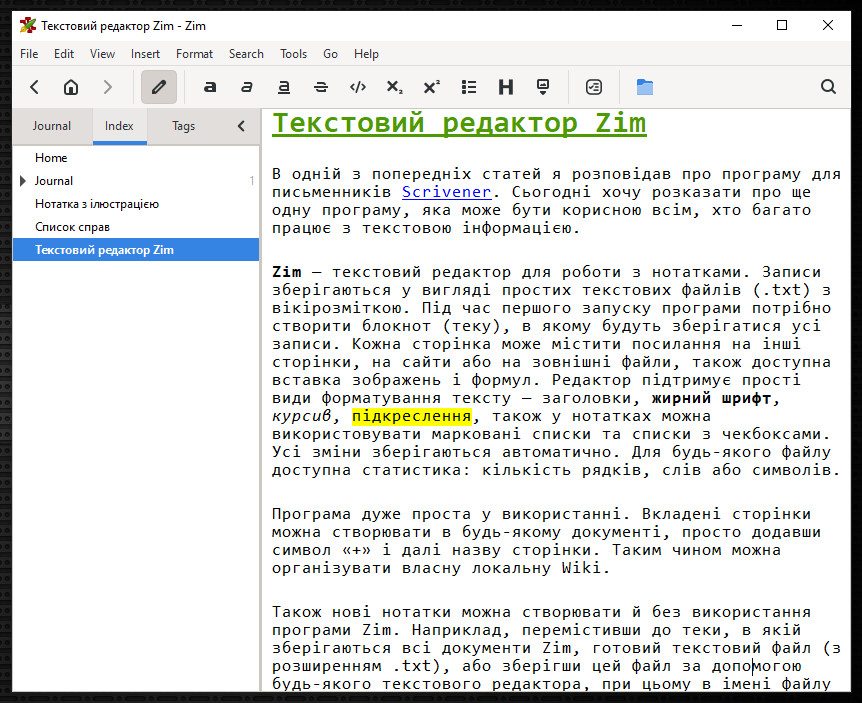Image resolution: width=862 pixels, height=703 pixels.
Task: Click the highlighted word підкреслення
Action: 412,416
